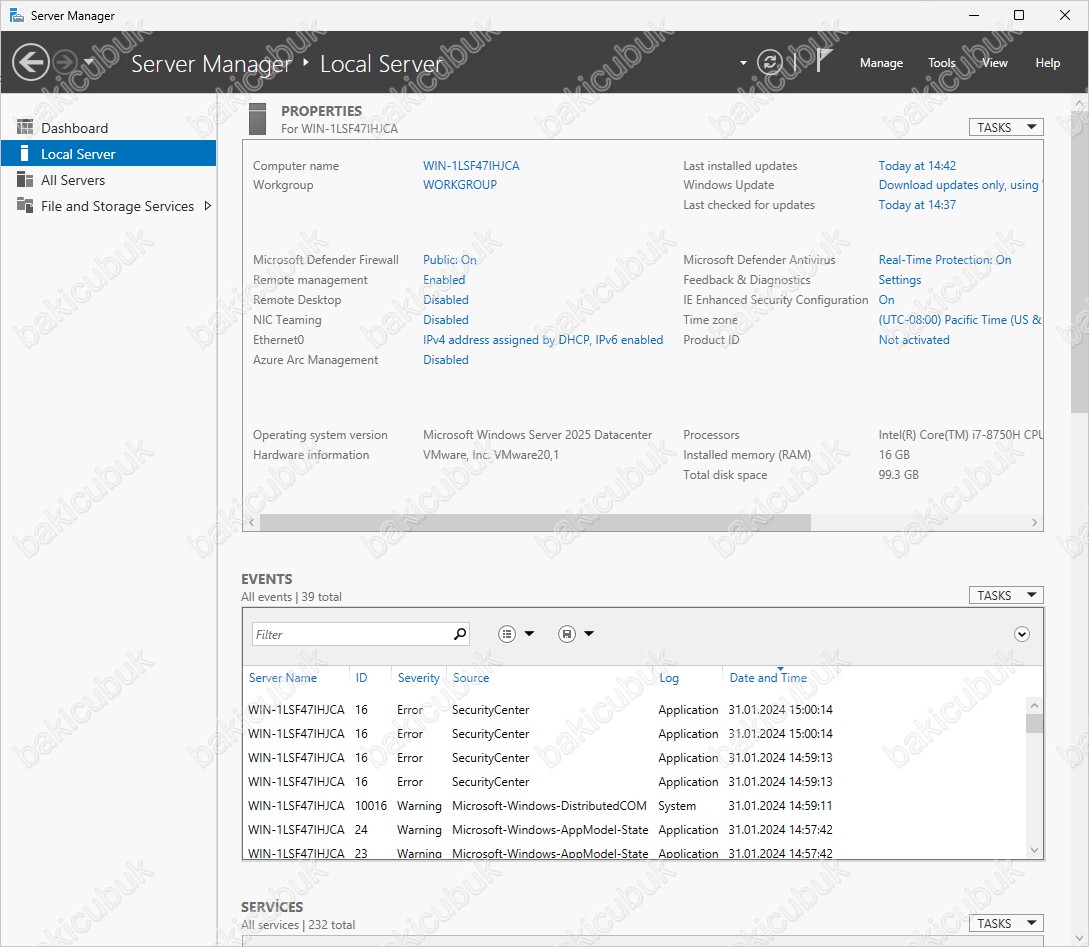Refresh Server Manager with the refresh icon
The width and height of the screenshot is (1089, 947).
[x=770, y=62]
